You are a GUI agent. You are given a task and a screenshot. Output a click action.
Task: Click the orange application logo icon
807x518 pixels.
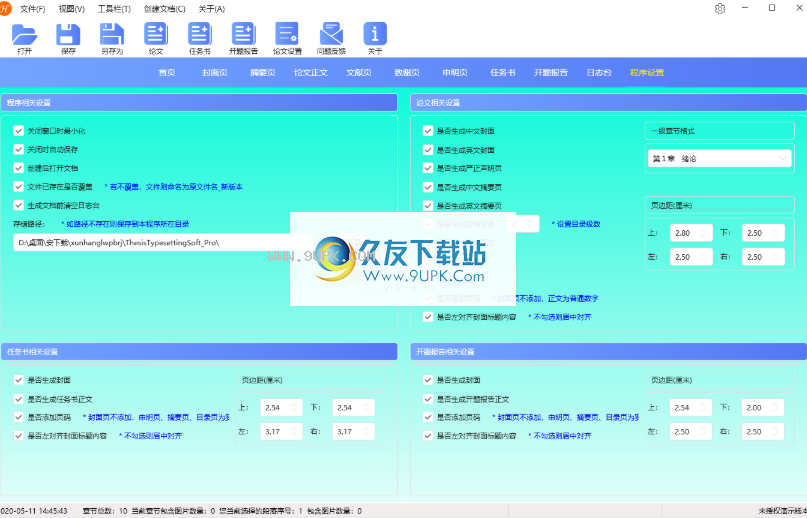[x=5, y=9]
